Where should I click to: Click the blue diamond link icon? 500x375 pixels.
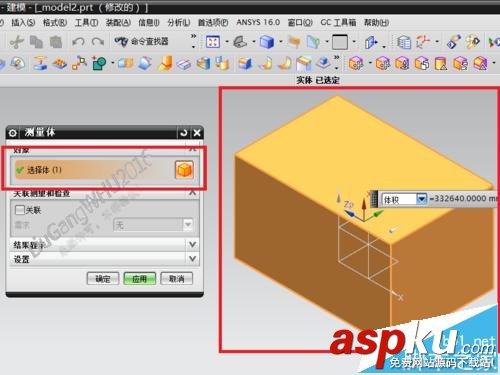454,42
